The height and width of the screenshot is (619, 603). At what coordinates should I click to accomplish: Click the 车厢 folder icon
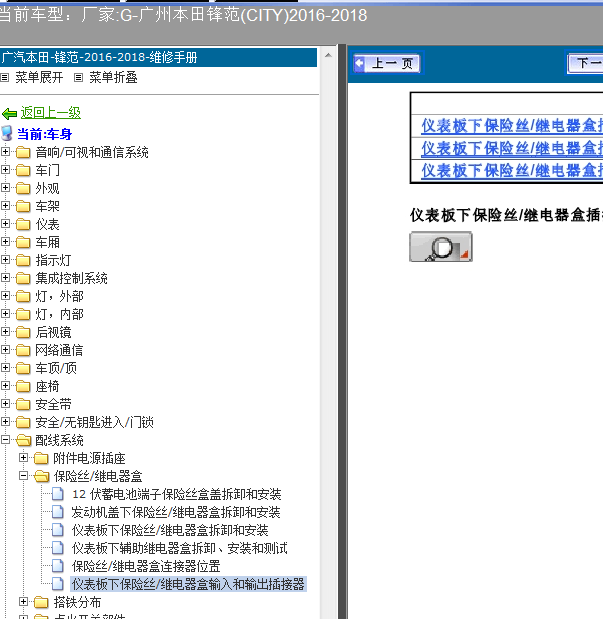pyautogui.click(x=23, y=242)
